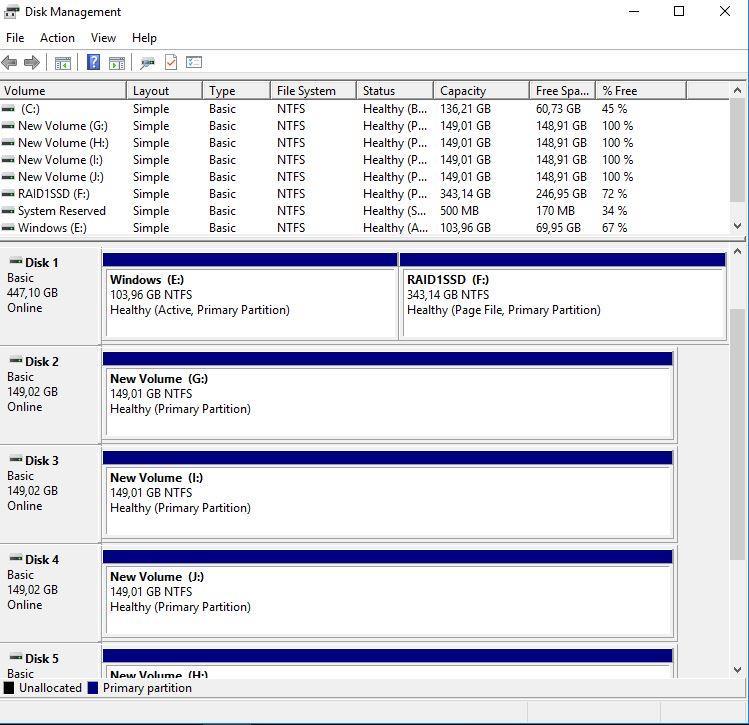Click the Disk Management title bar icon
The height and width of the screenshot is (725, 749).
[x=11, y=12]
